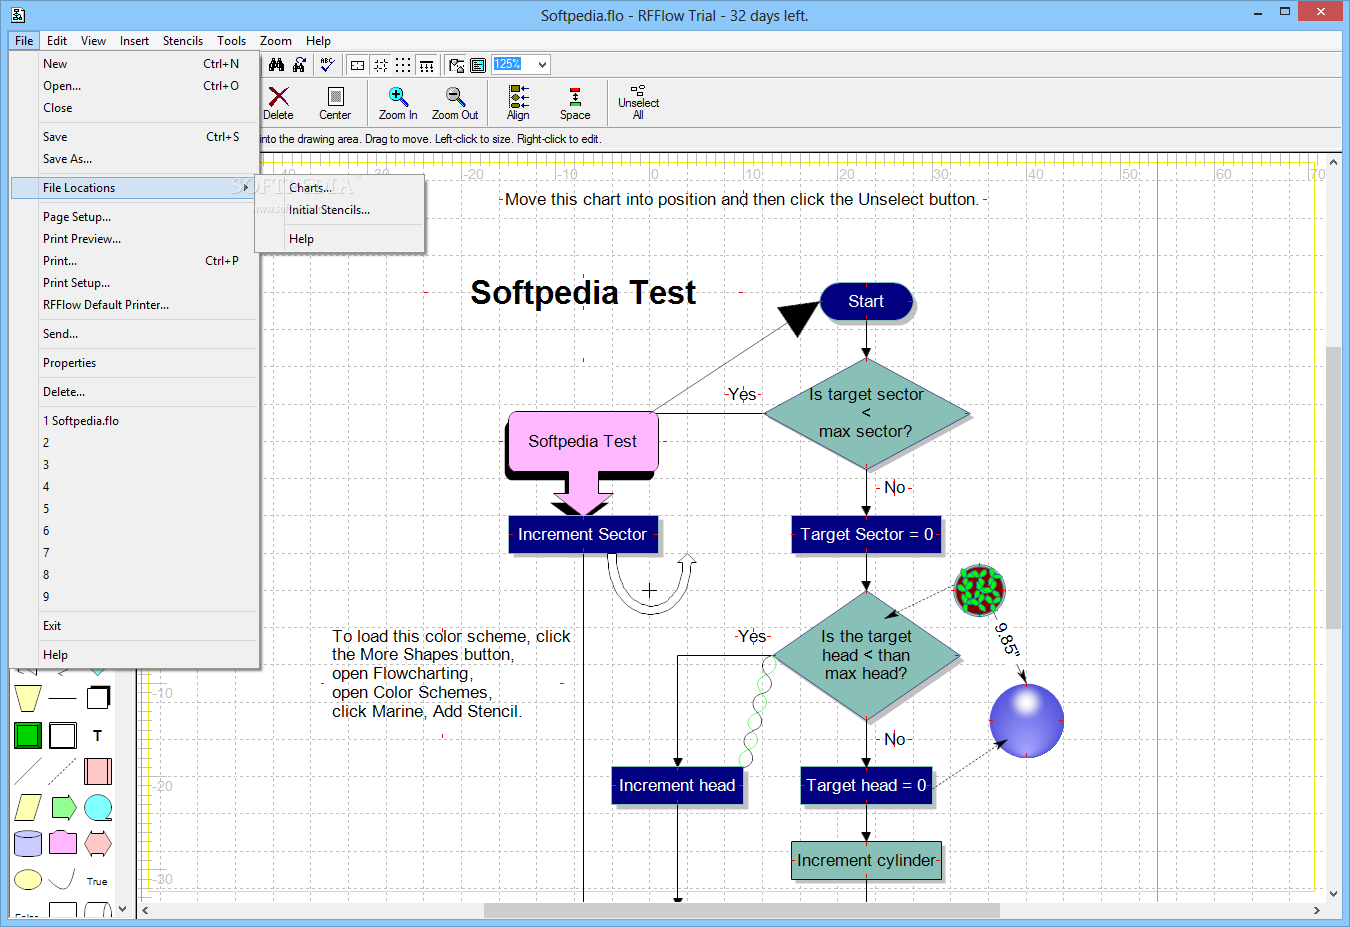Click the horizontal scrollbar thumb
This screenshot has height=927, width=1350.
pyautogui.click(x=741, y=910)
